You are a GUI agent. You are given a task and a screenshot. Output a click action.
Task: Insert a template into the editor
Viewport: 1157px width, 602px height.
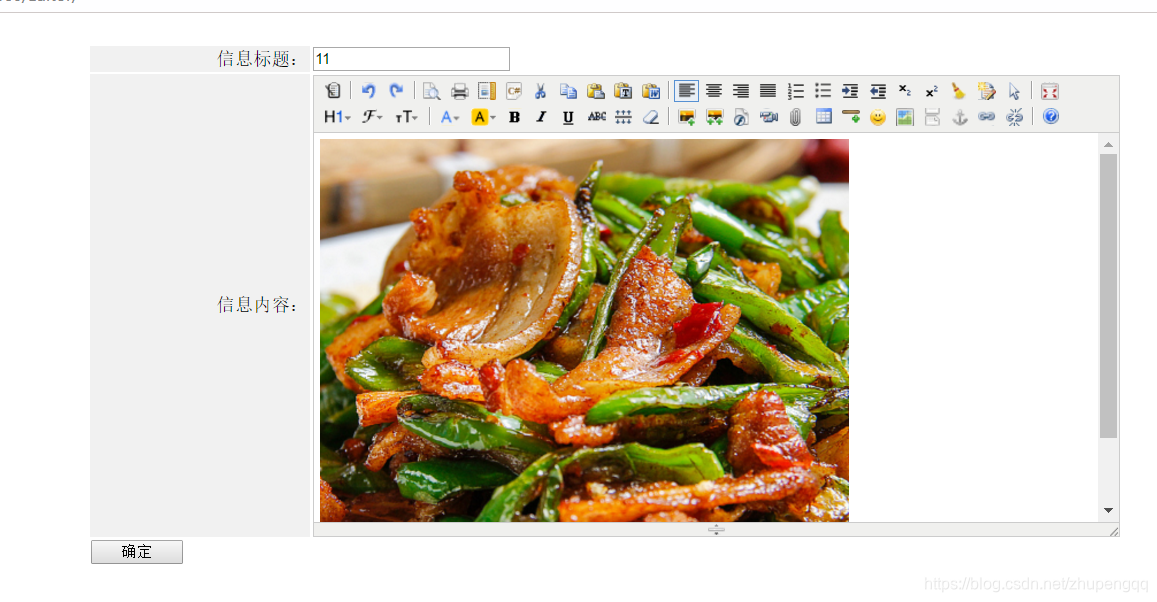(x=487, y=91)
